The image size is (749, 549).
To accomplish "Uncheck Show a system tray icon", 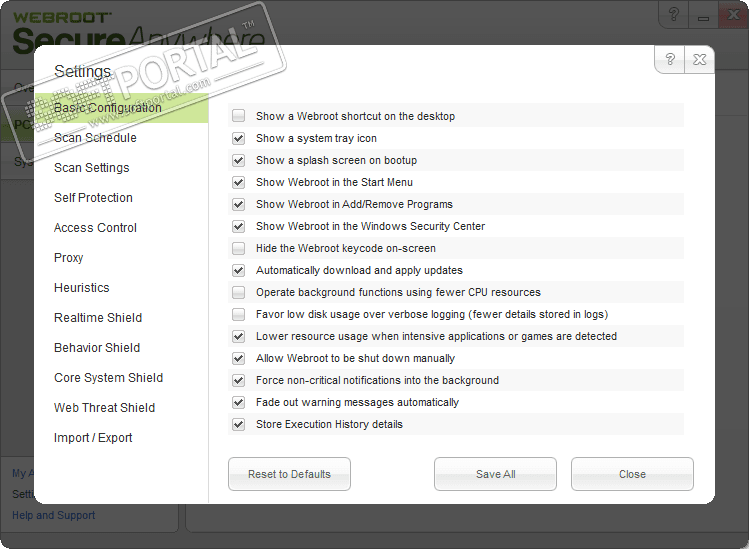I will [x=238, y=138].
